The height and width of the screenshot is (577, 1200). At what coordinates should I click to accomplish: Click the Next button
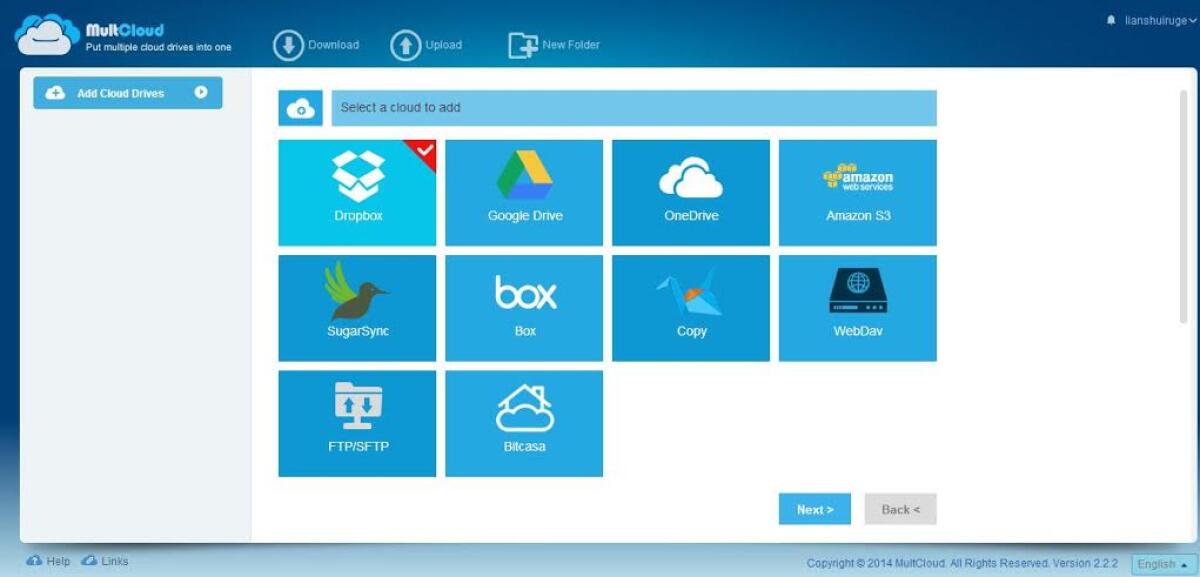click(x=814, y=509)
